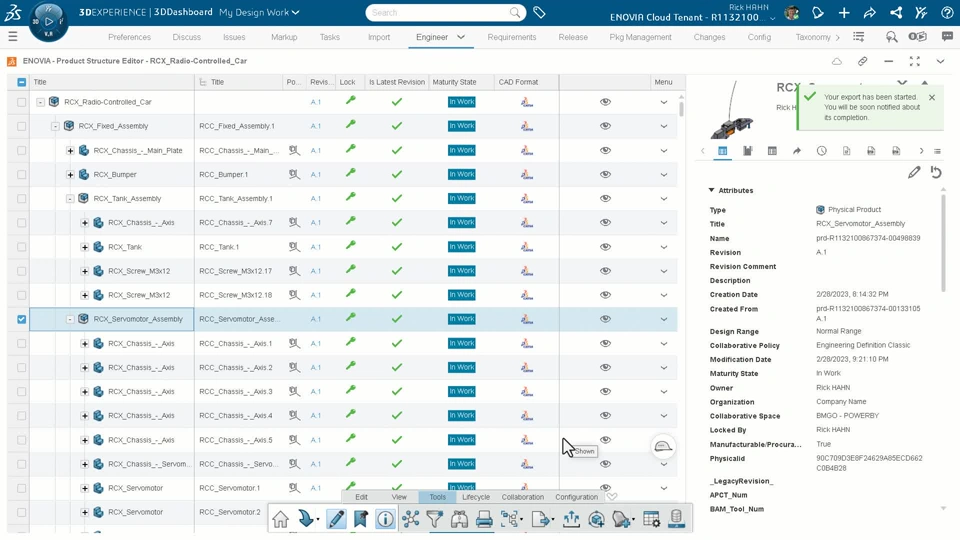
Task: Click the link chain icon in widget header
Action: [x=863, y=61]
